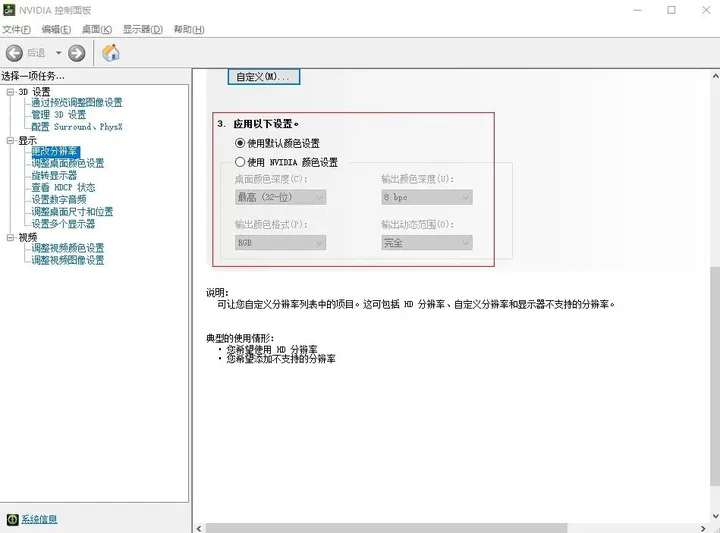Open 调整视频颜色设置

pos(68,248)
